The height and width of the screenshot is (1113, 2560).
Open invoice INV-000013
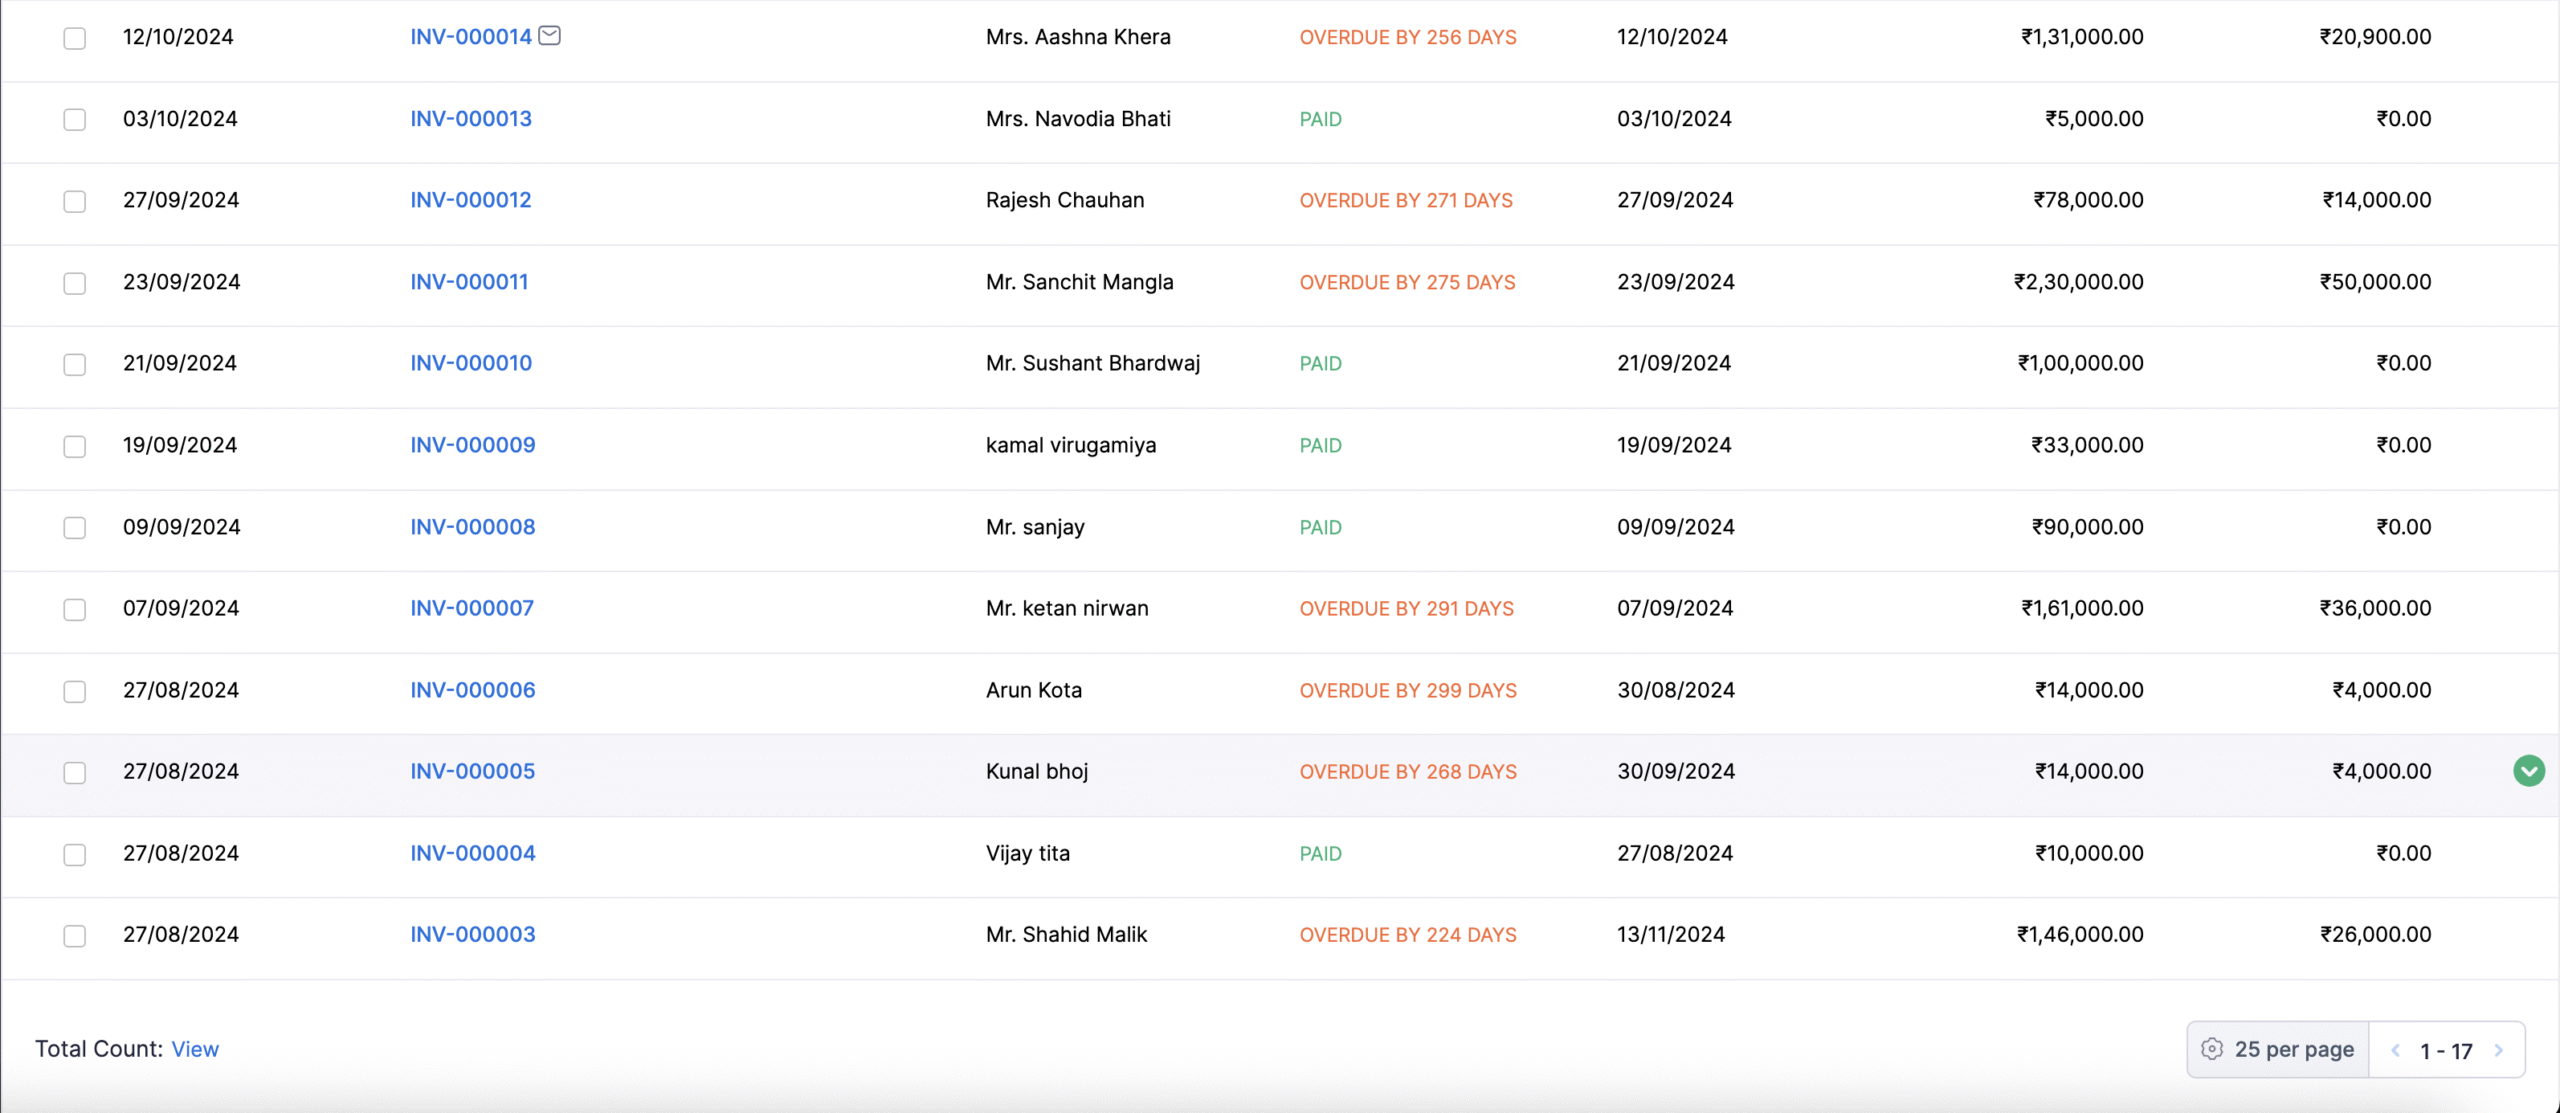(471, 119)
